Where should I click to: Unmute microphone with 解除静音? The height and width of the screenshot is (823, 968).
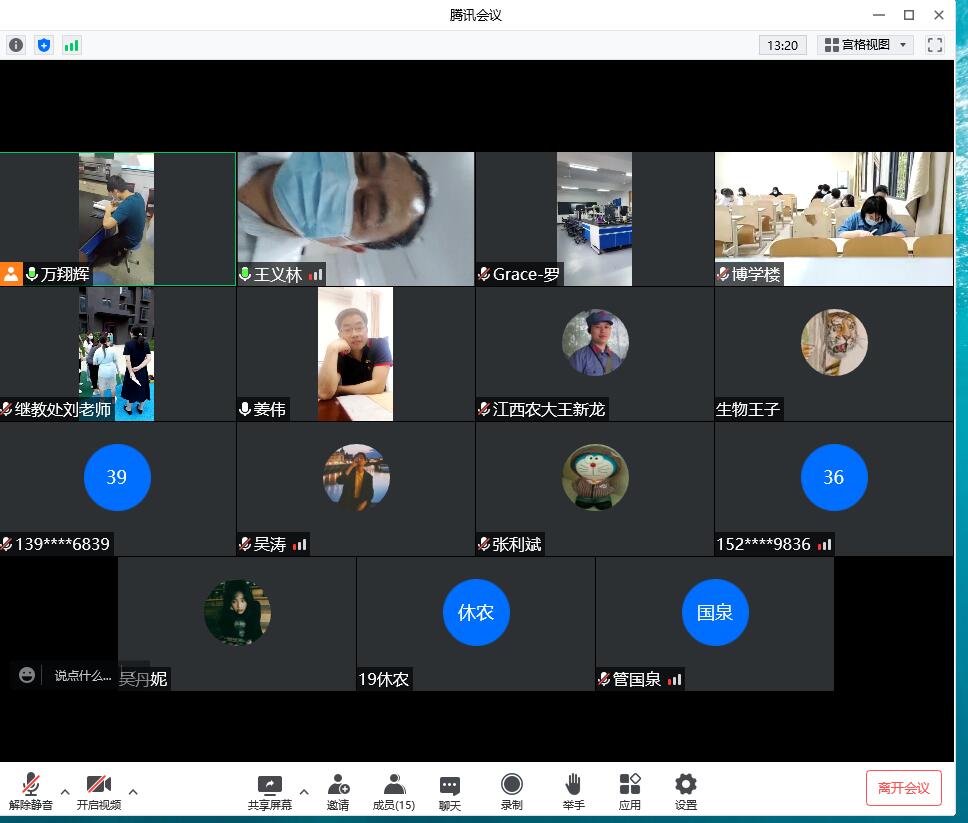[x=31, y=791]
